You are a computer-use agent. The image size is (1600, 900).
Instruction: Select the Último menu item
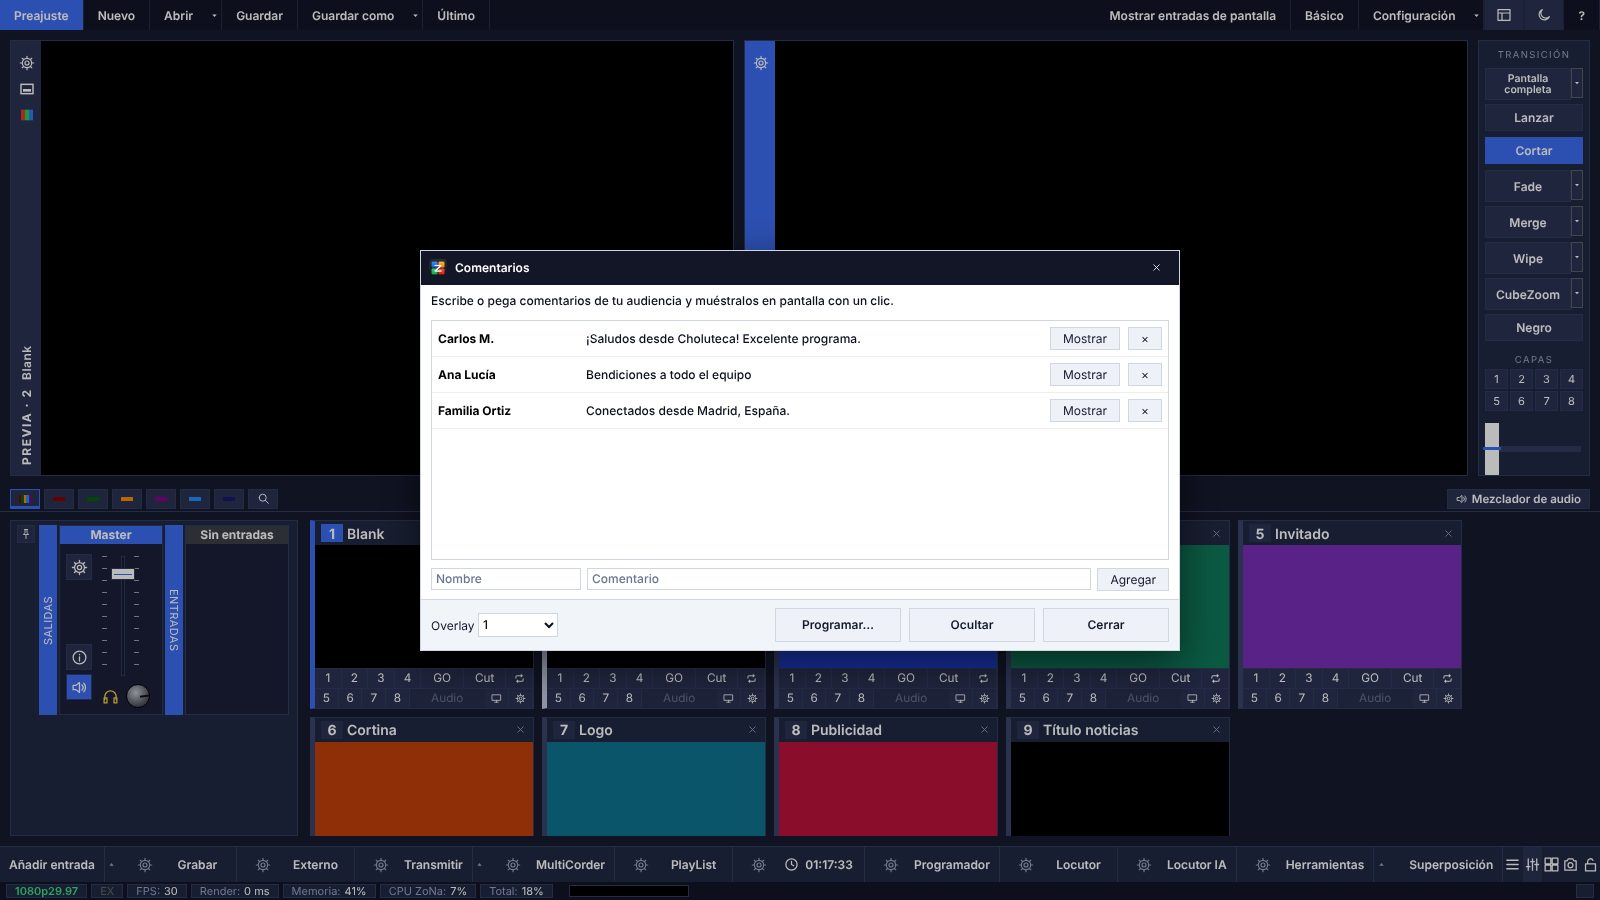[456, 15]
